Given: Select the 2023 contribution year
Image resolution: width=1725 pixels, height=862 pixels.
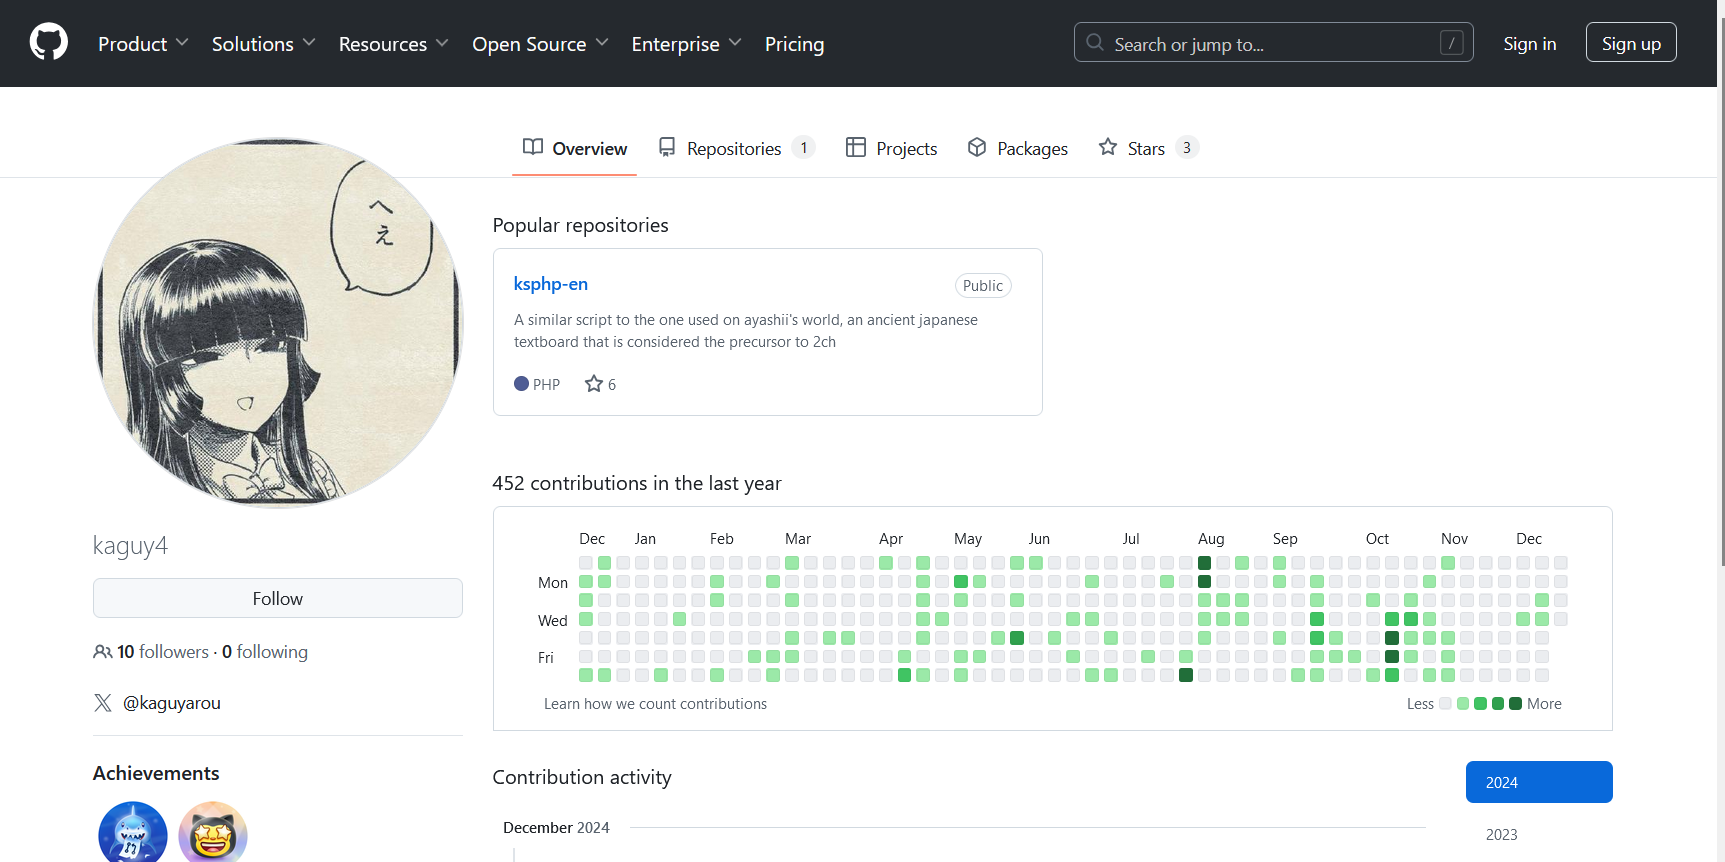Looking at the screenshot, I should pyautogui.click(x=1501, y=834).
